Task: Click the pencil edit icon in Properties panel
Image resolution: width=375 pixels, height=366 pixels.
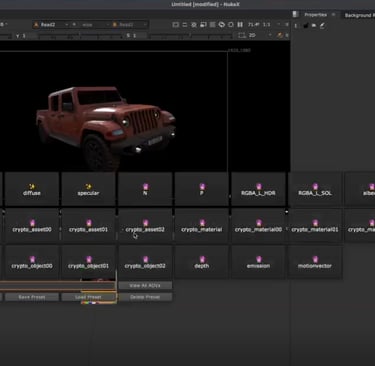Action: point(322,26)
